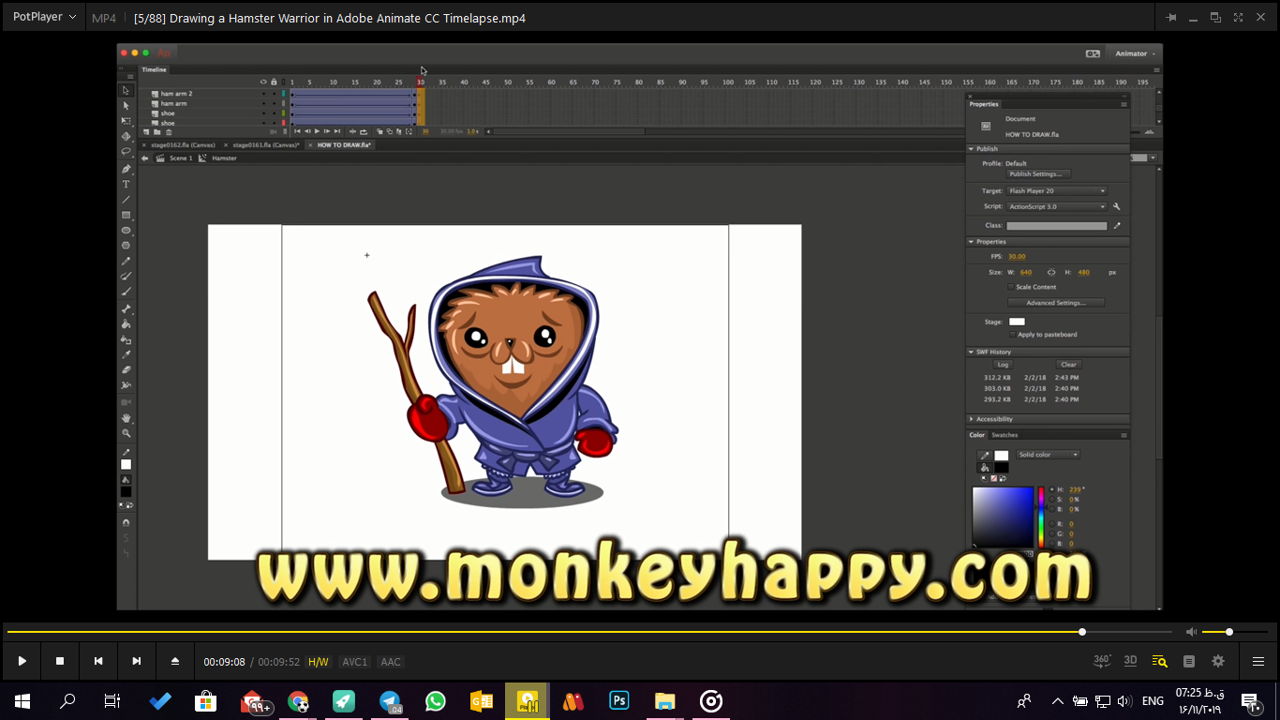Click the FPS value 30.00
The height and width of the screenshot is (720, 1280).
[1017, 257]
